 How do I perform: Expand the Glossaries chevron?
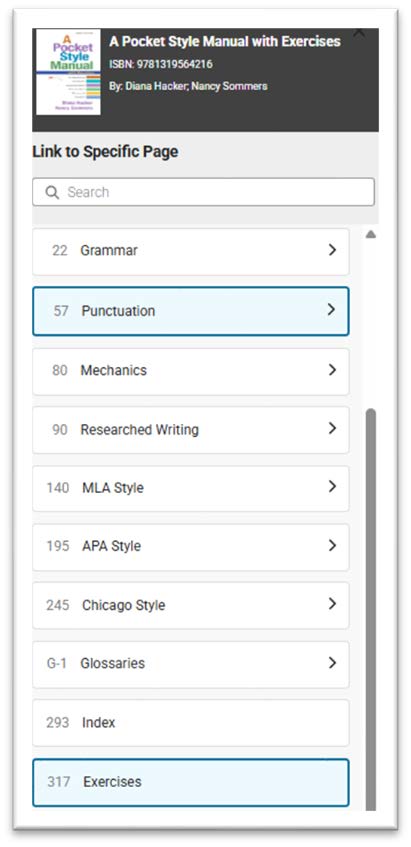point(333,663)
